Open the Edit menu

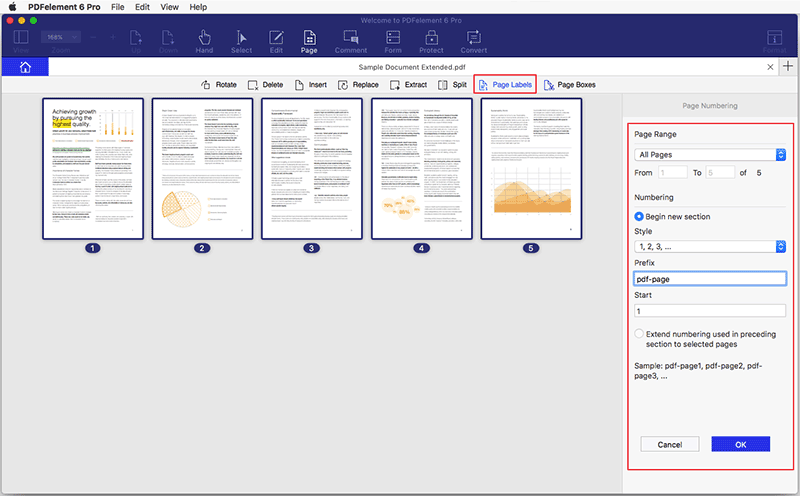click(142, 7)
